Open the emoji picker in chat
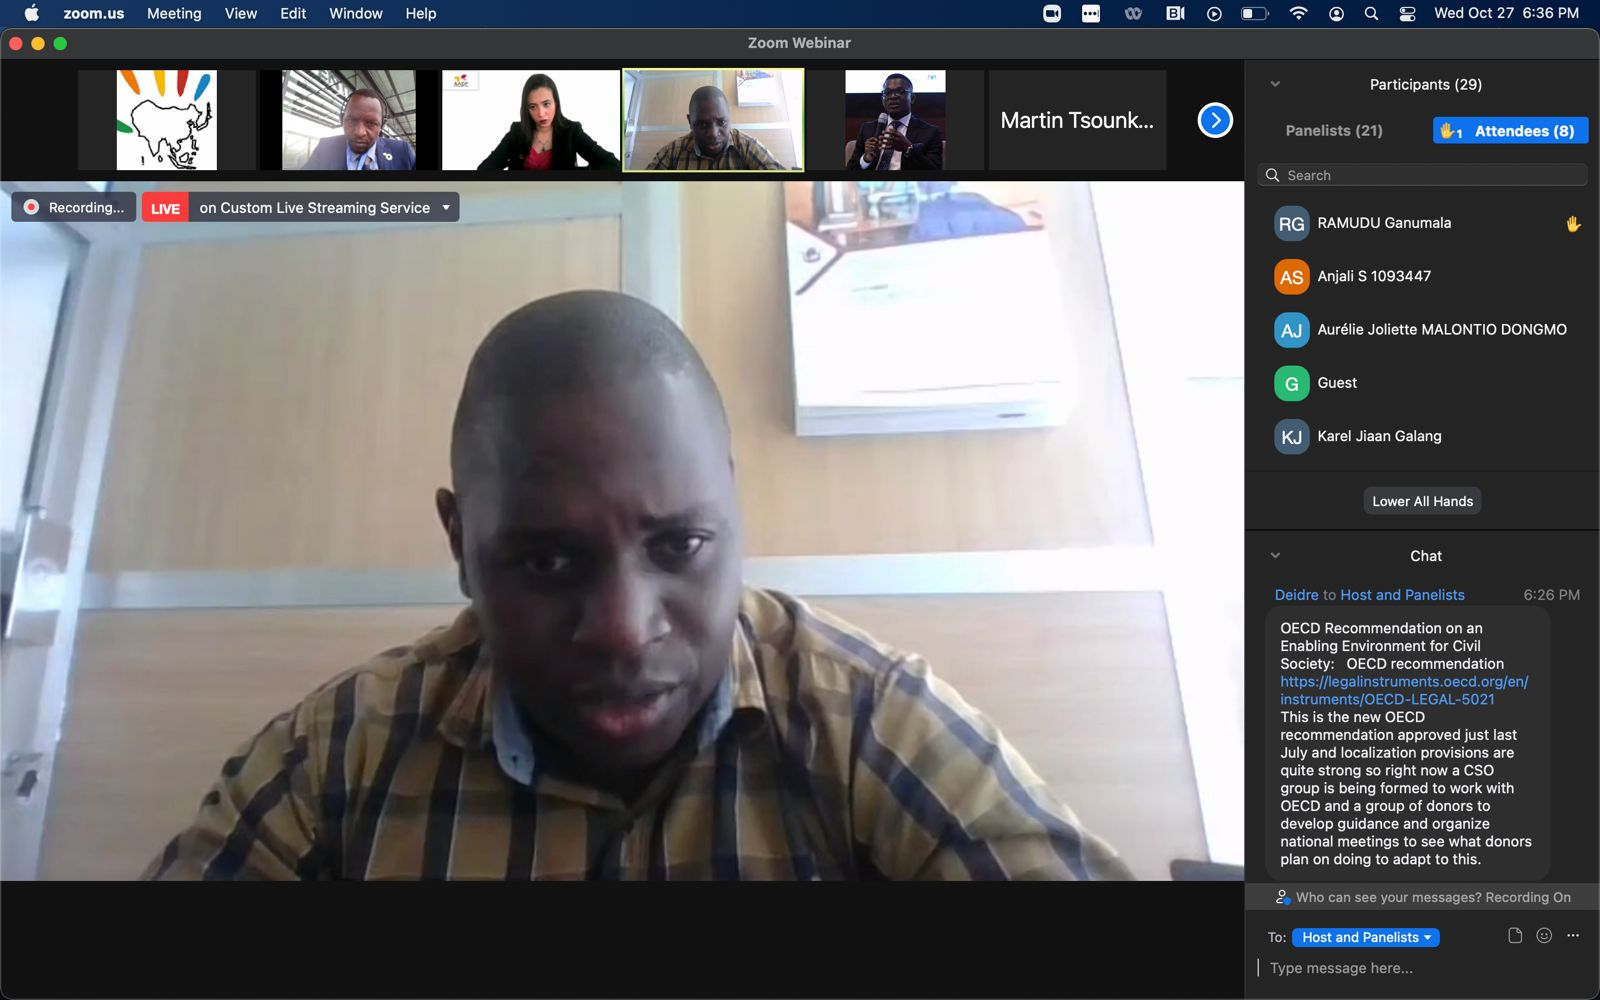Viewport: 1600px width, 1000px height. [x=1544, y=936]
